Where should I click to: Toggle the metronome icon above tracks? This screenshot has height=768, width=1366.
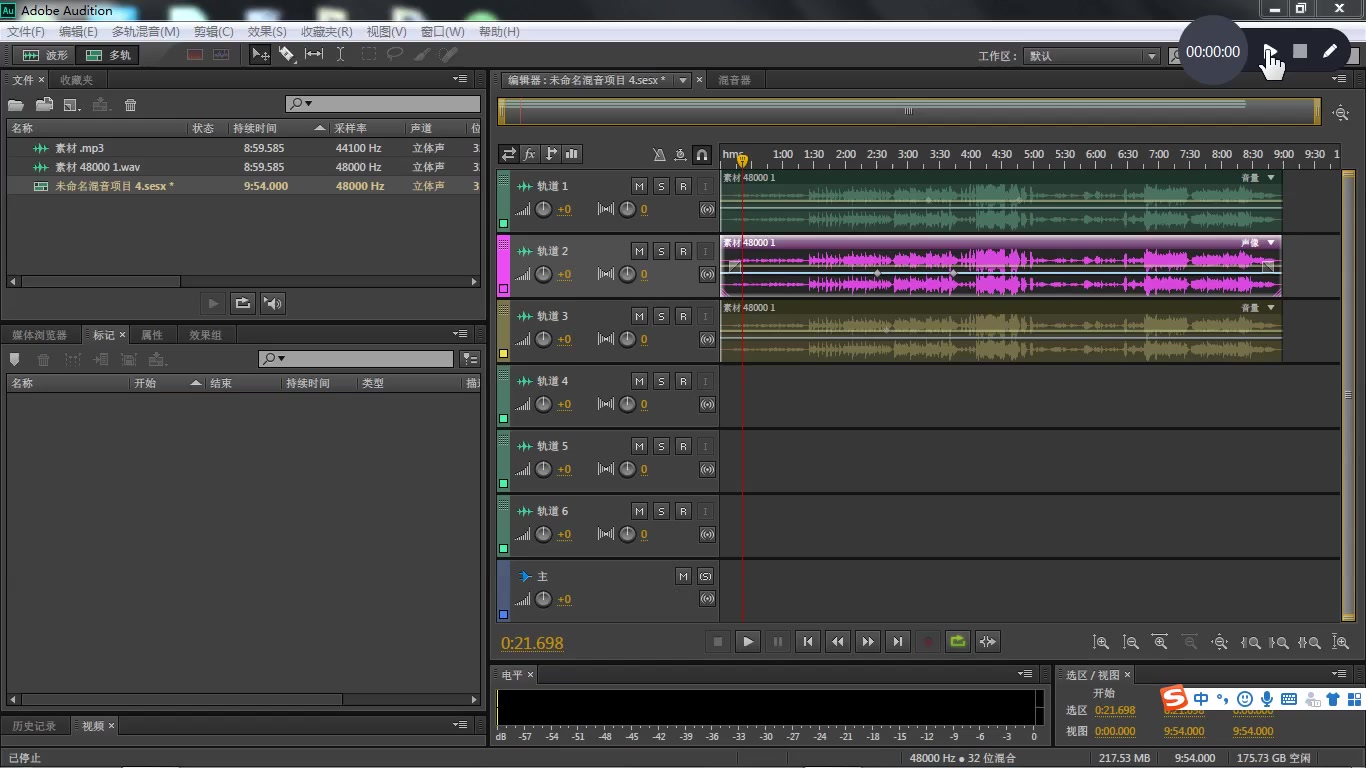coord(659,155)
